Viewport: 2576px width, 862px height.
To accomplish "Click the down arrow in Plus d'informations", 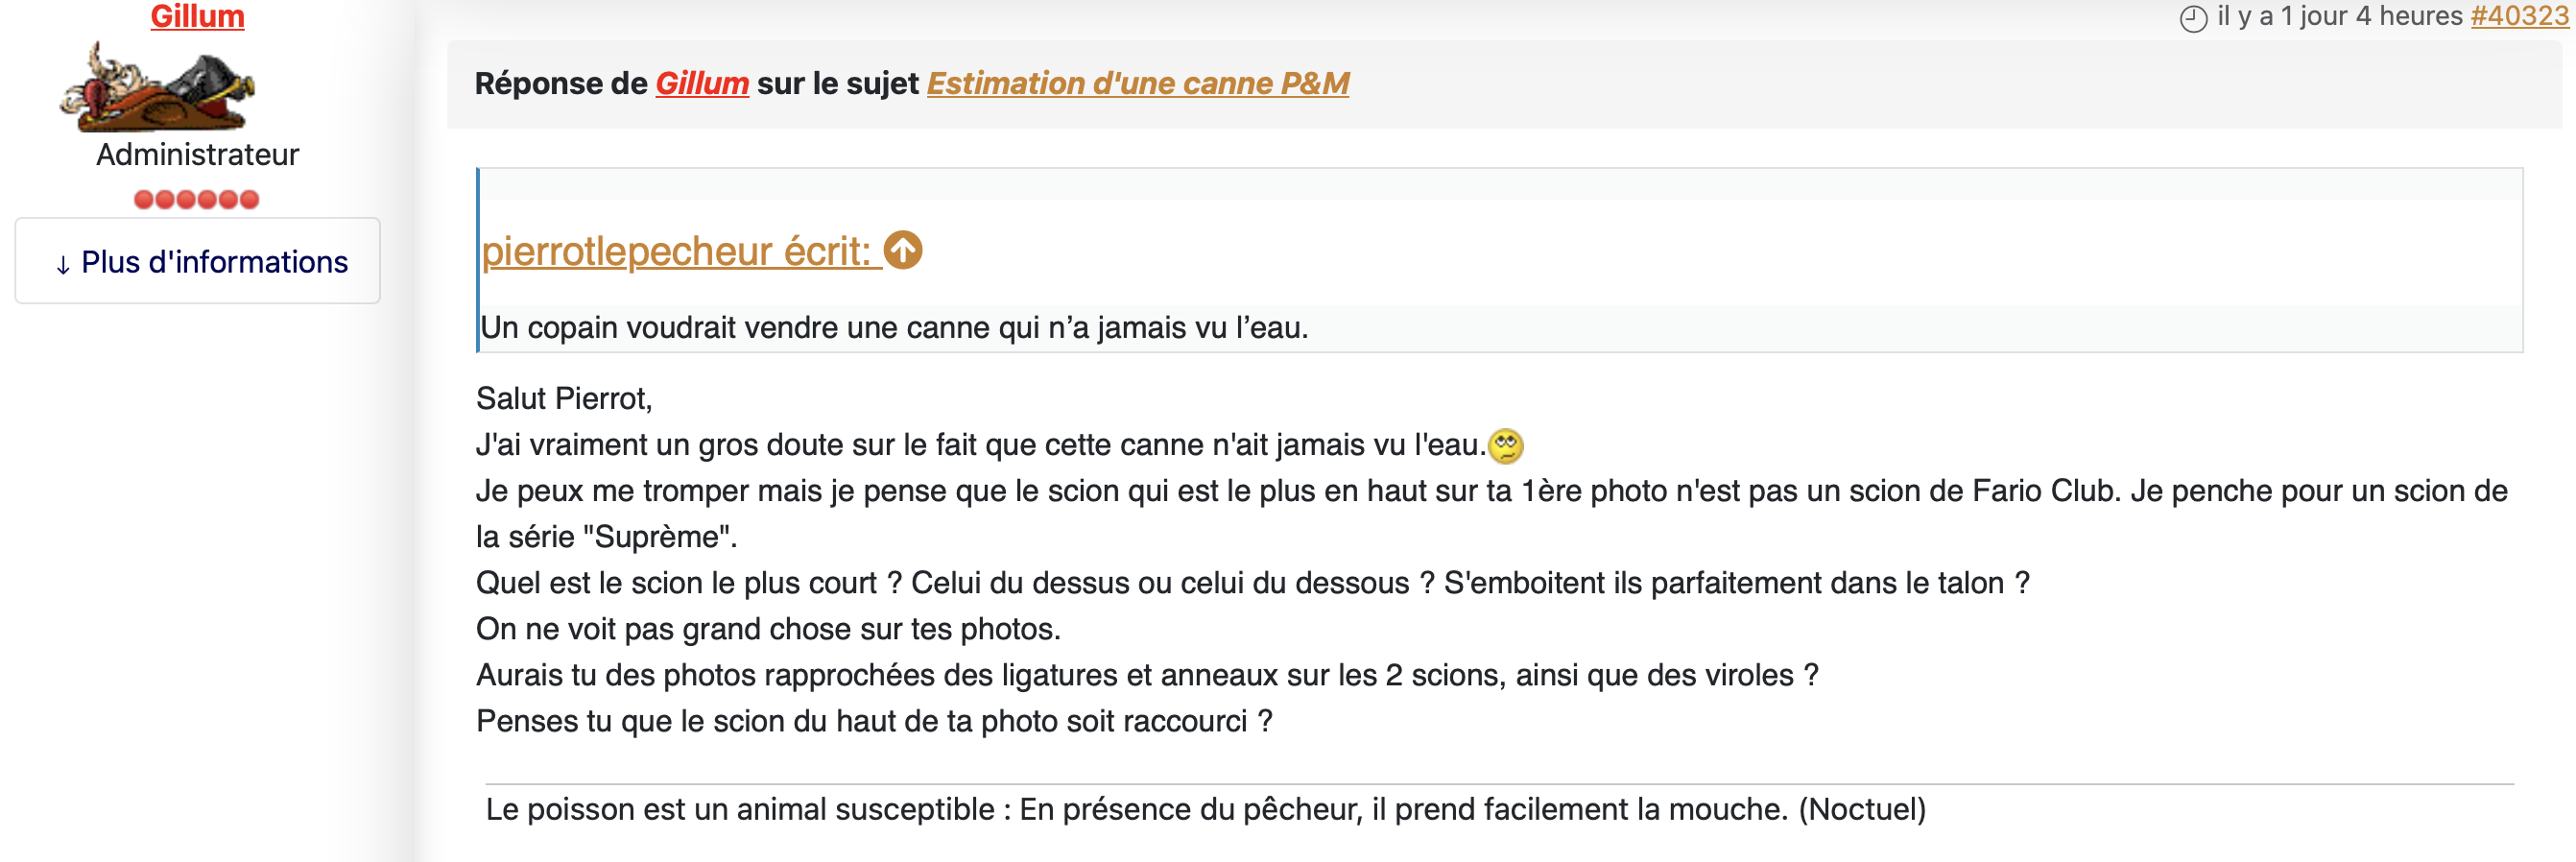I will (x=63, y=264).
